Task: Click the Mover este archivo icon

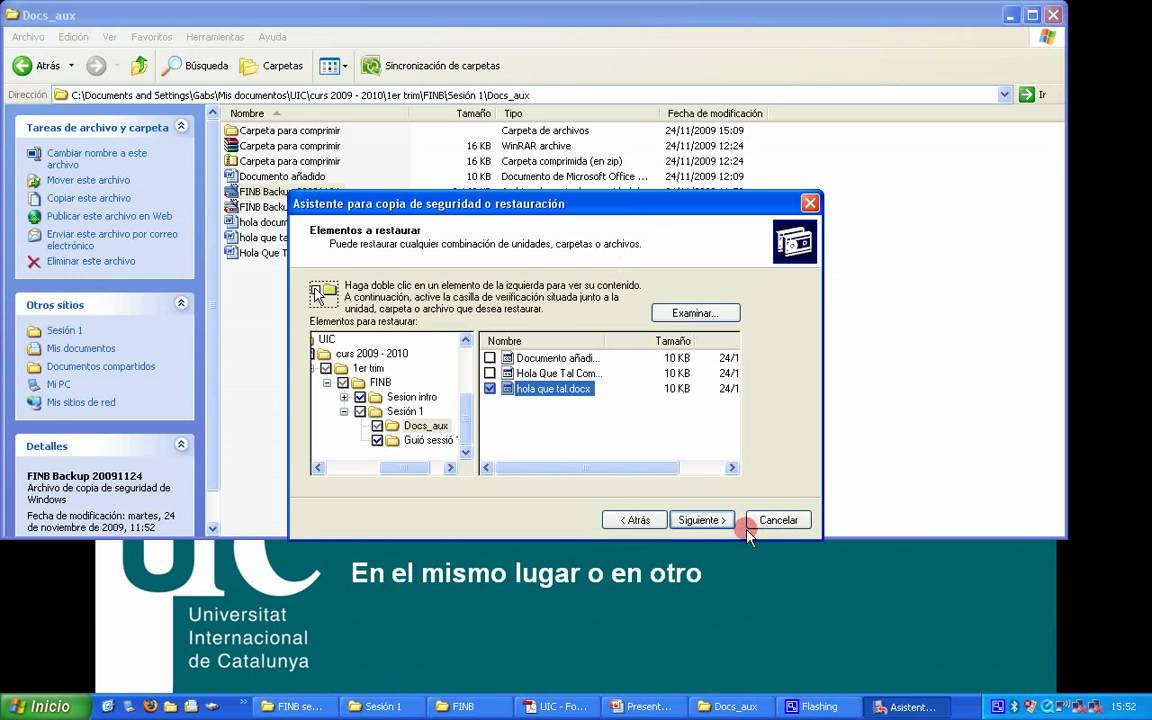Action: [x=34, y=180]
